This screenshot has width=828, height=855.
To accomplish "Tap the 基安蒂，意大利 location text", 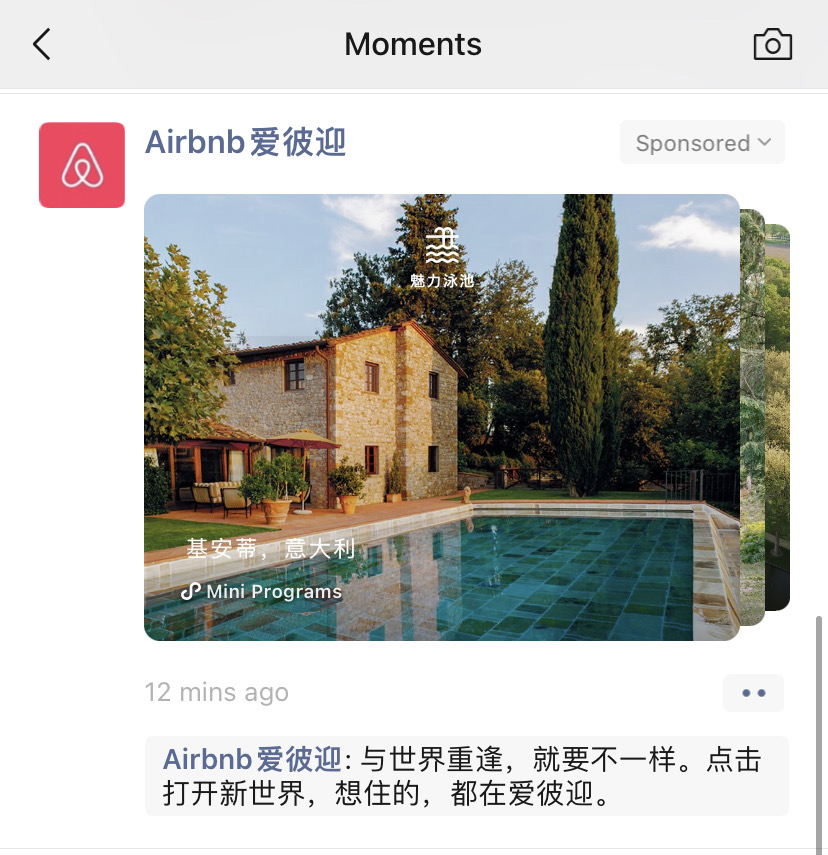I will point(271,549).
